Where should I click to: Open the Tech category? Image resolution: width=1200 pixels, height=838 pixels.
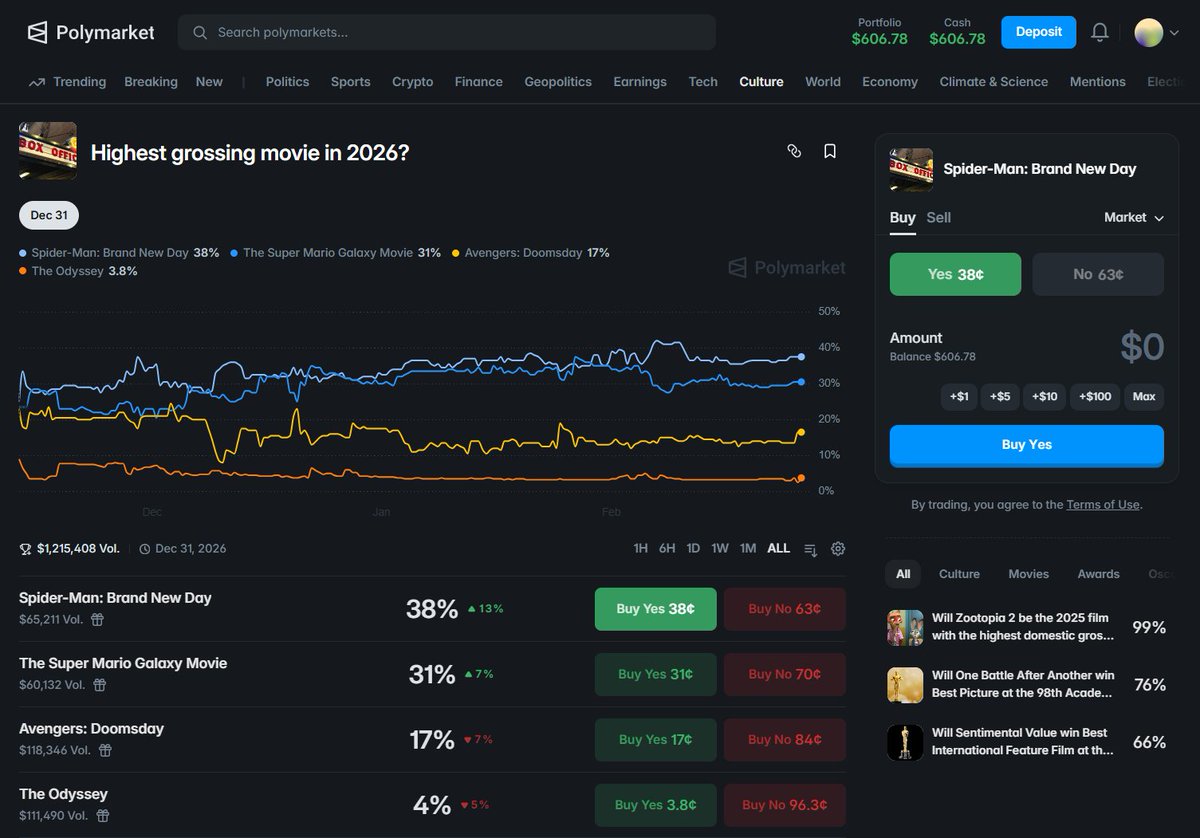pyautogui.click(x=703, y=82)
